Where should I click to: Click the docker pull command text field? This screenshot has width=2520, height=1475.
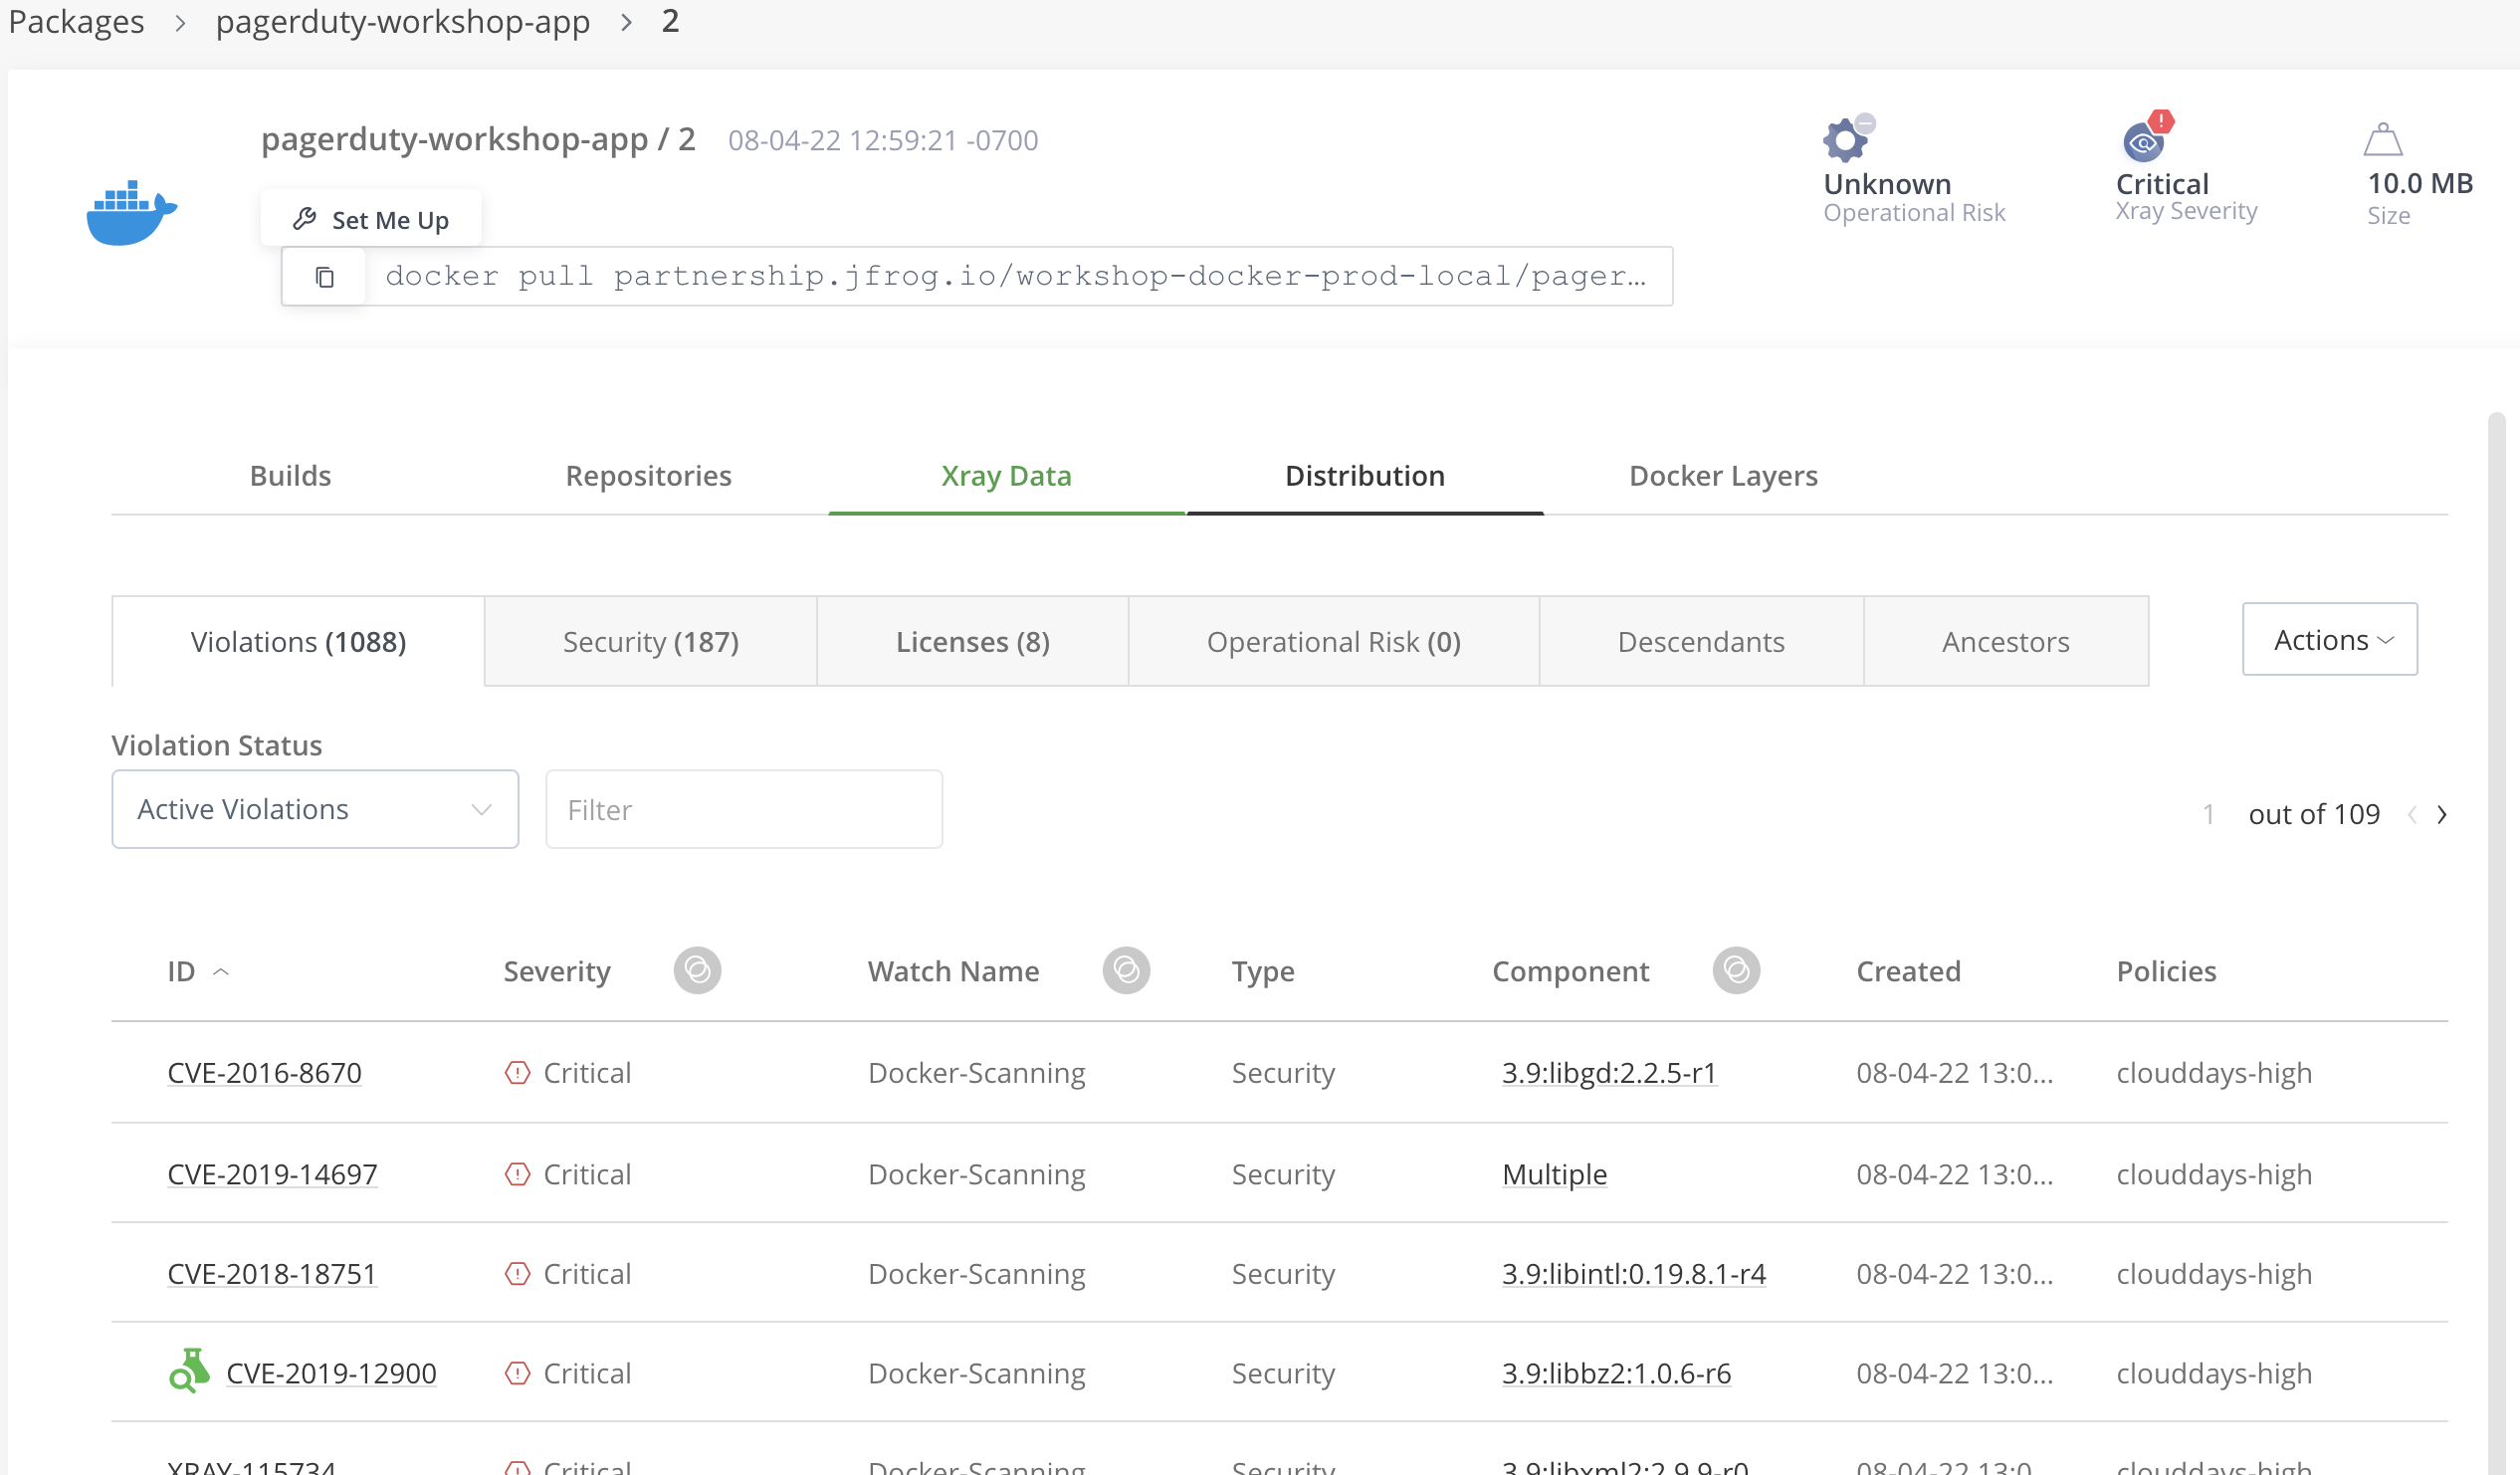[x=1018, y=276]
